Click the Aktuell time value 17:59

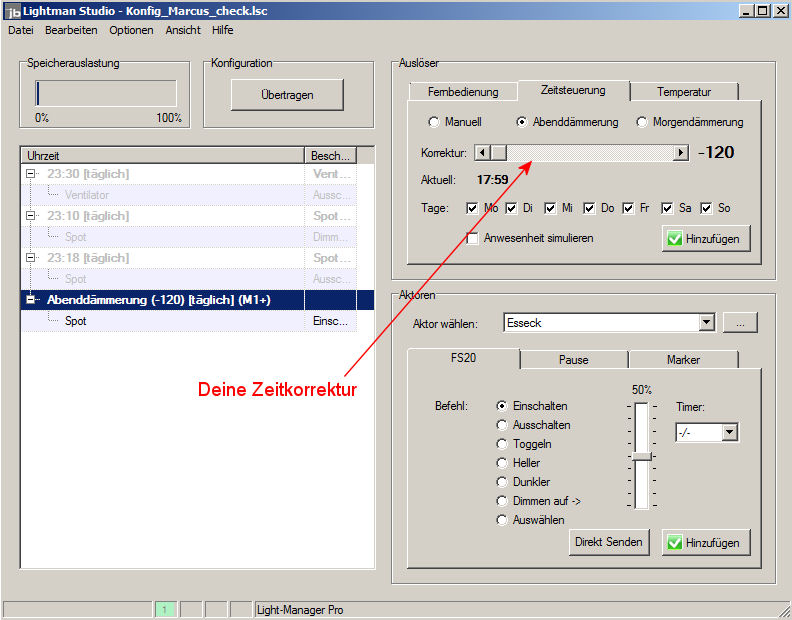tap(492, 180)
